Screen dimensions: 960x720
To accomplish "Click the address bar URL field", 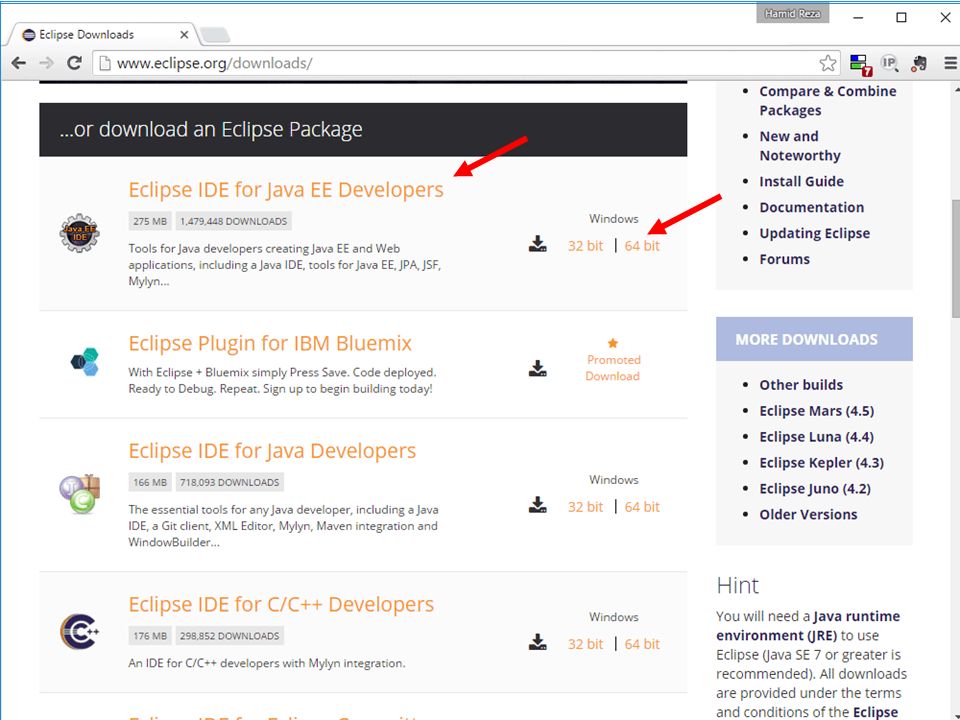I will pos(465,63).
